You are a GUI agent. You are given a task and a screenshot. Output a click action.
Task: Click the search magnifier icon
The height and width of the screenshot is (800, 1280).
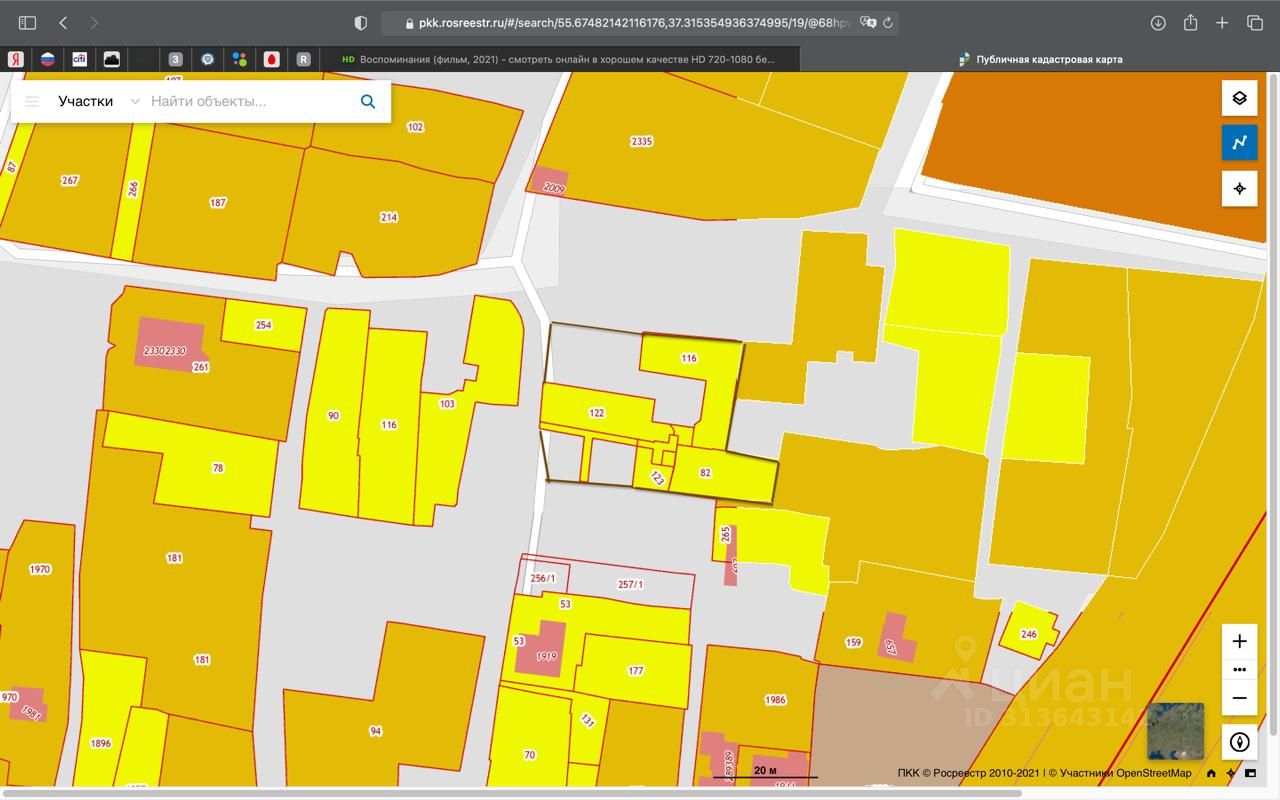tap(368, 101)
